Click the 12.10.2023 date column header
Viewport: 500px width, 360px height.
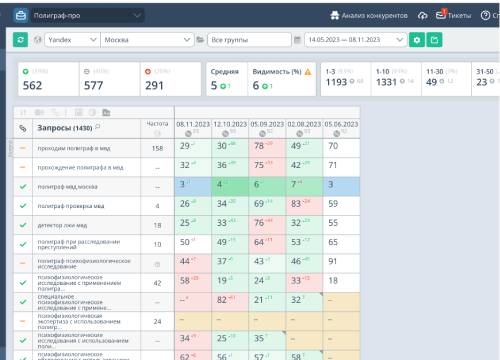tap(230, 124)
